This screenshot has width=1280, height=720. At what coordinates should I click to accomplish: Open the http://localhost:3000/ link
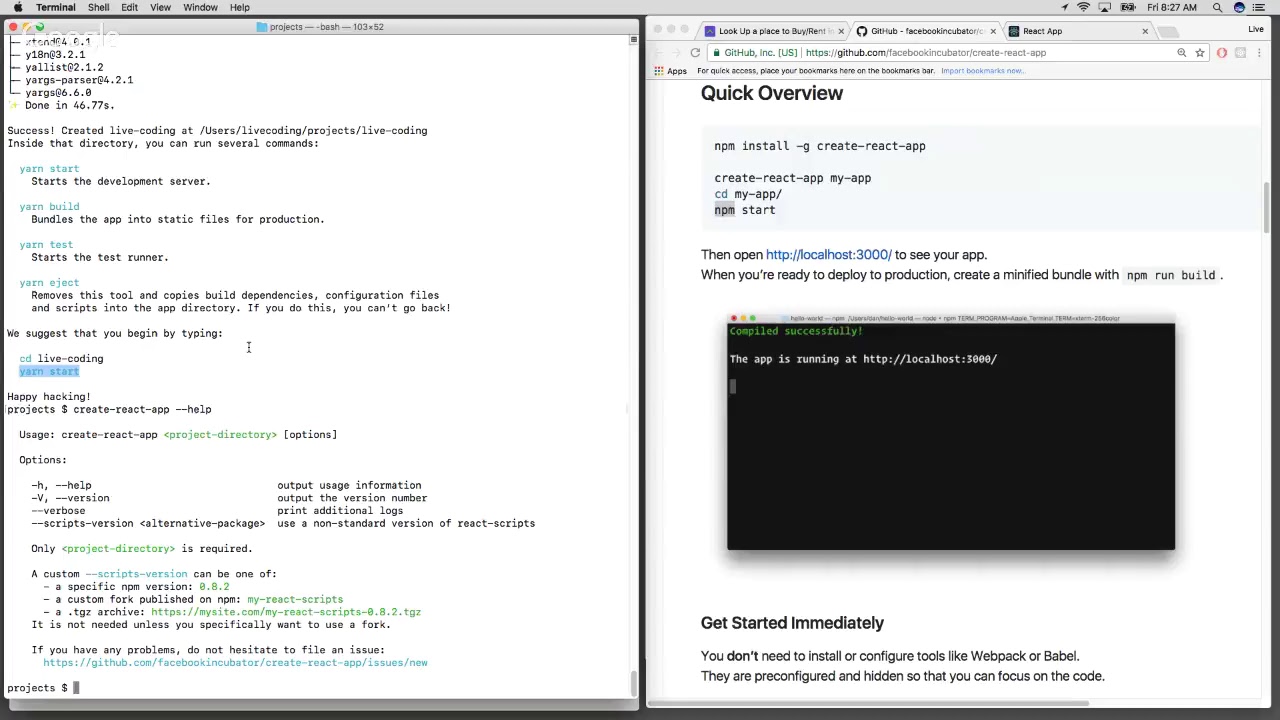(828, 255)
